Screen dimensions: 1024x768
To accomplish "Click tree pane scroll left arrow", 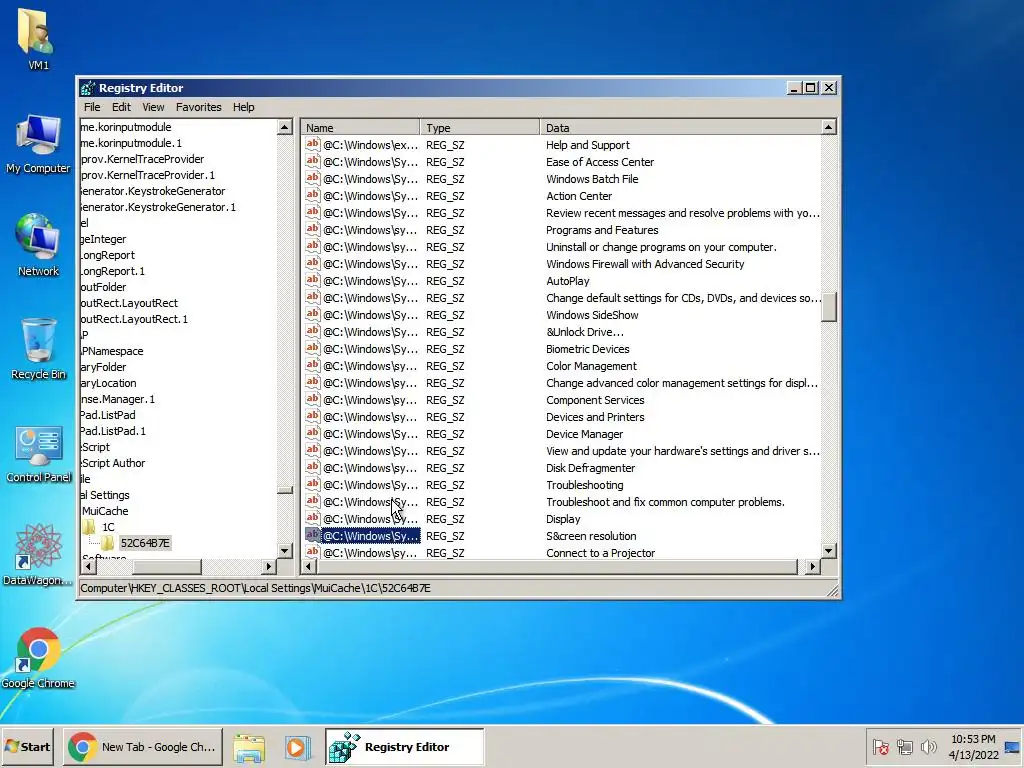I will [88, 566].
